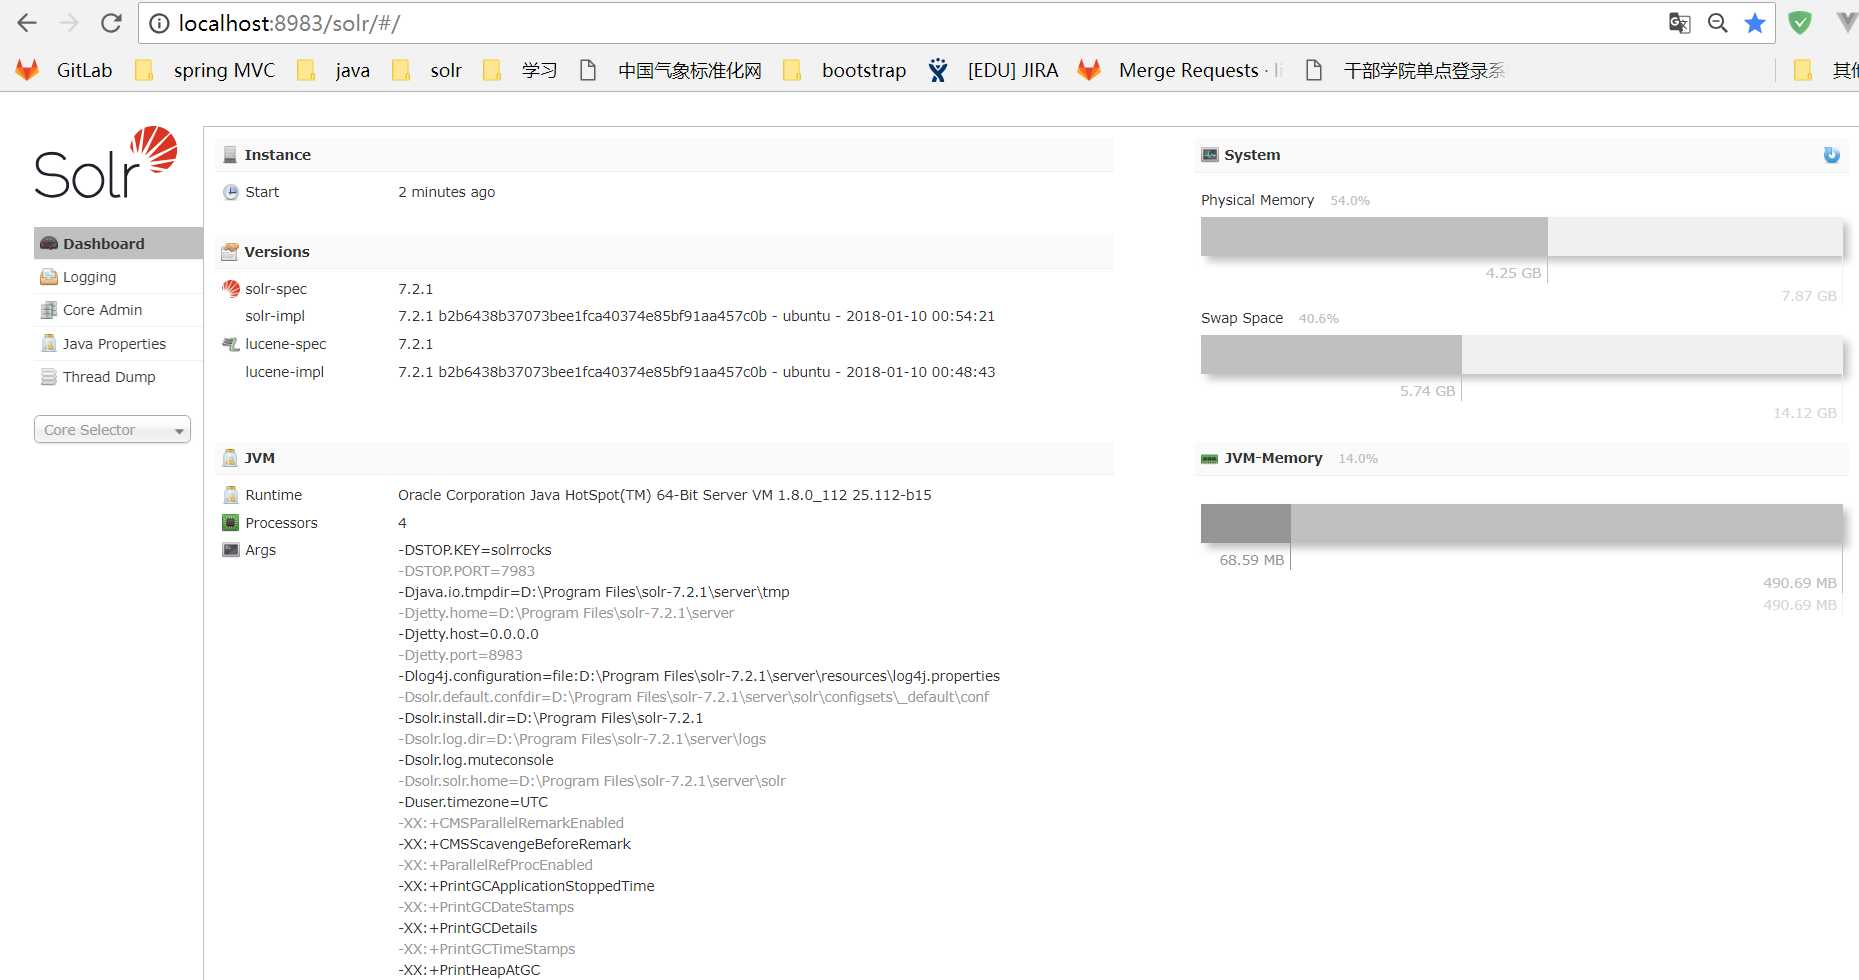Click the JVM section icon
Screen dimensions: 1859x980
point(230,458)
